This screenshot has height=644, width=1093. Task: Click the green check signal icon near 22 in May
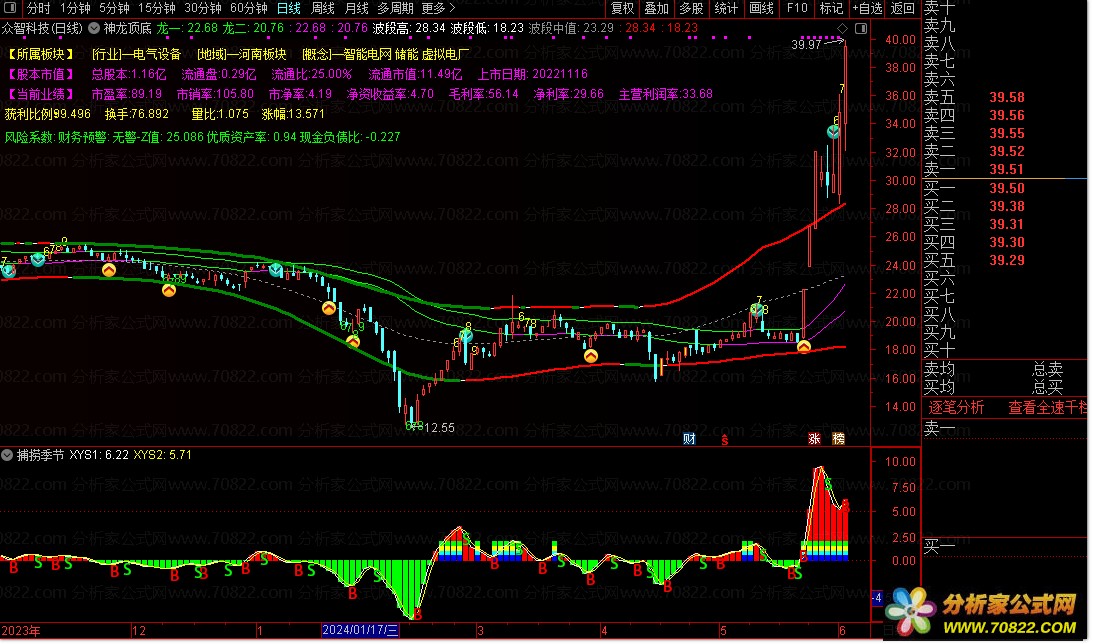coord(757,309)
